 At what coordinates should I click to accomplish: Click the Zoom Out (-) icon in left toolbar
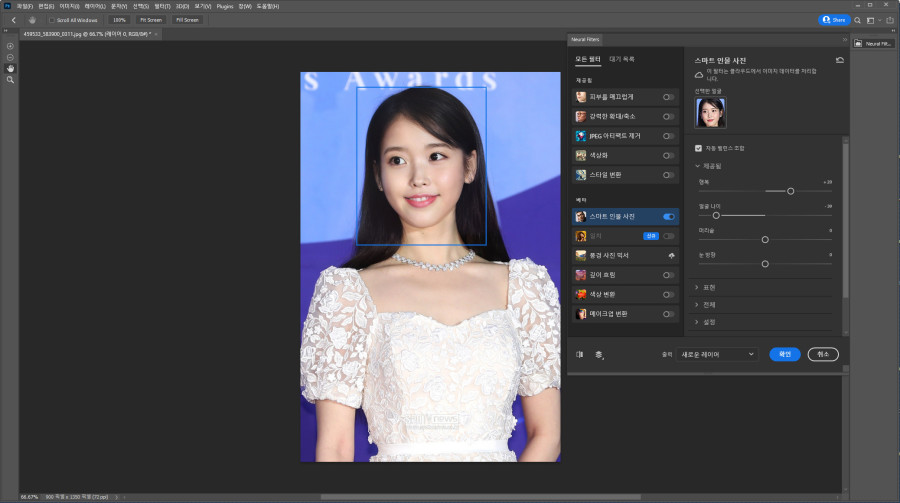tap(10, 57)
